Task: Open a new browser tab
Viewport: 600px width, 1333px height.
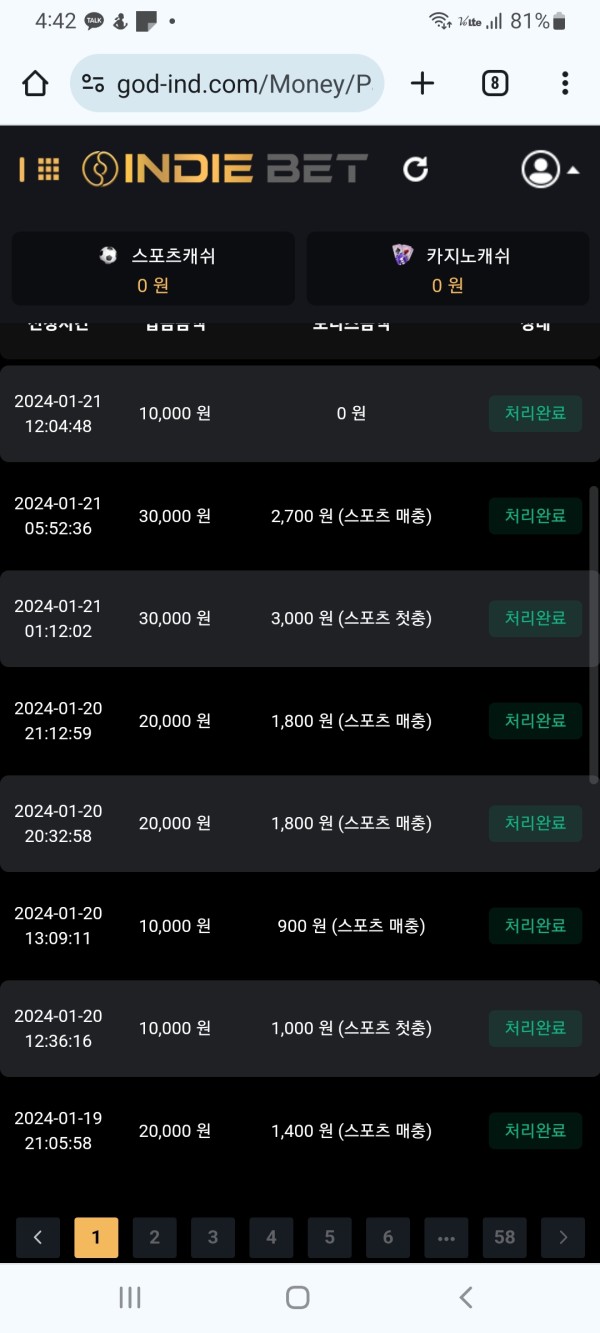Action: tap(422, 84)
